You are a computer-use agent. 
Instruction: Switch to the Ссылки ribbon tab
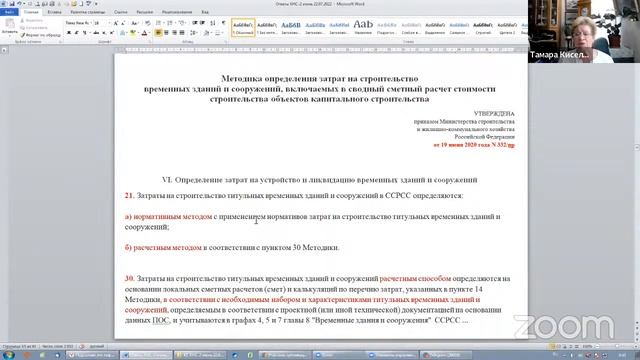[x=120, y=12]
